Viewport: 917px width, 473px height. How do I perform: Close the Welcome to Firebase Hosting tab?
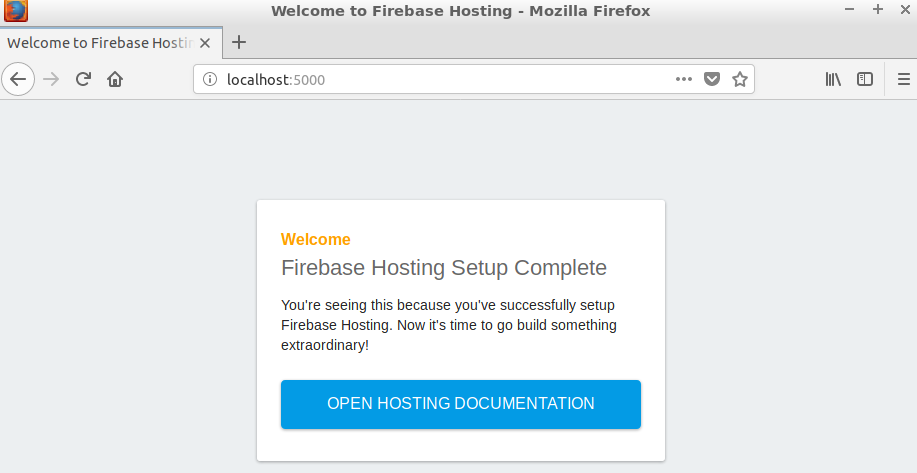click(x=205, y=43)
